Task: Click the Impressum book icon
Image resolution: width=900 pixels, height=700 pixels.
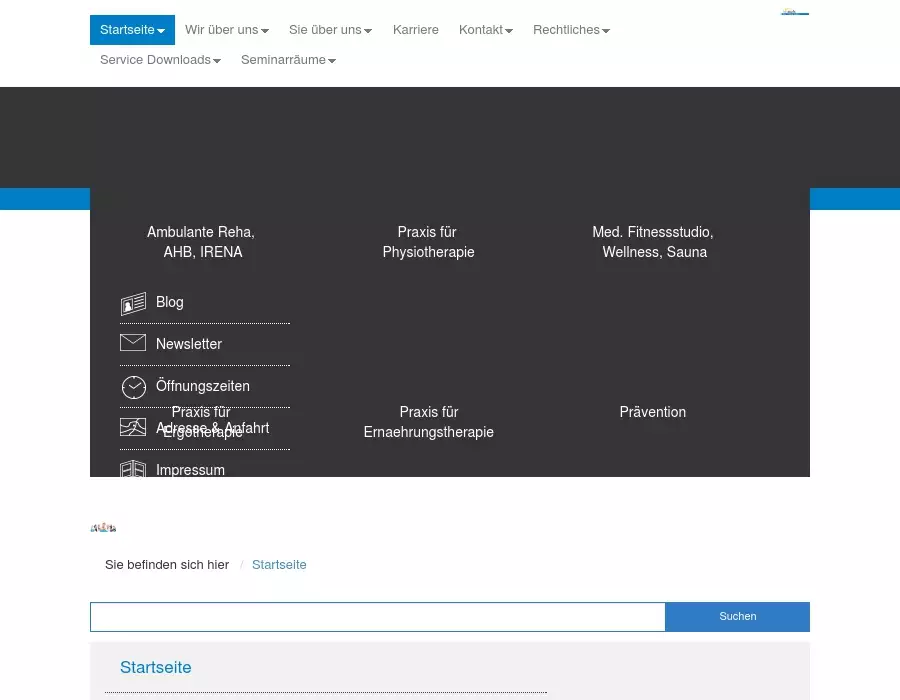Action: (133, 469)
